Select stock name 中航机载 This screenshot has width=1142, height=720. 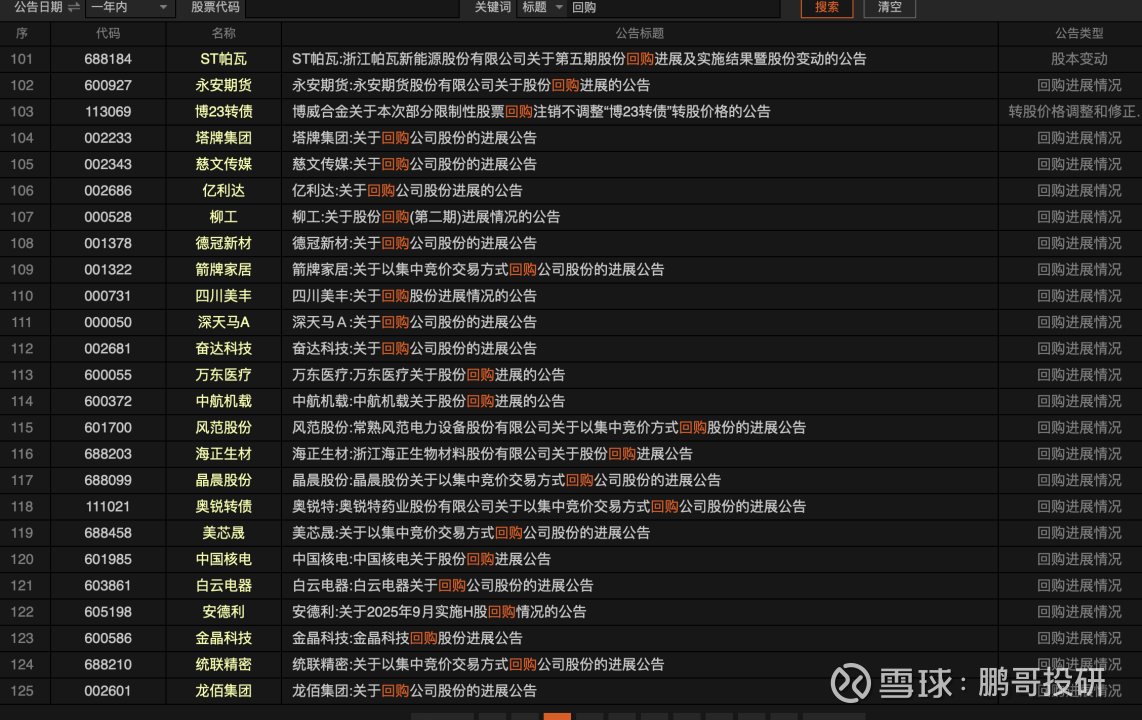tap(224, 401)
